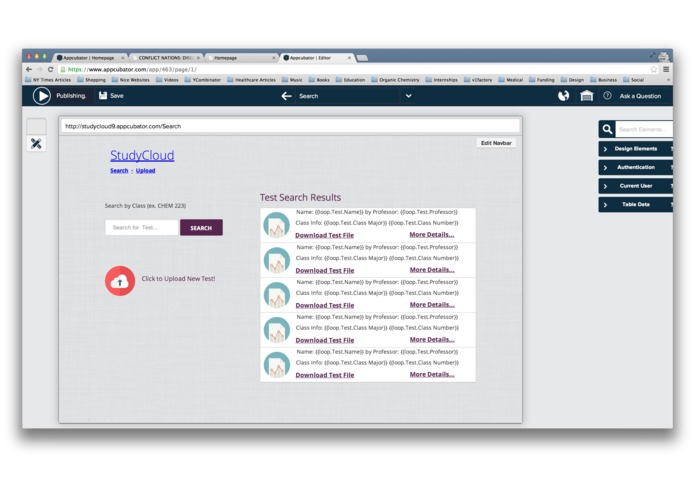Click the blank square above tools icon
Image resolution: width=695 pixels, height=494 pixels.
point(36,126)
